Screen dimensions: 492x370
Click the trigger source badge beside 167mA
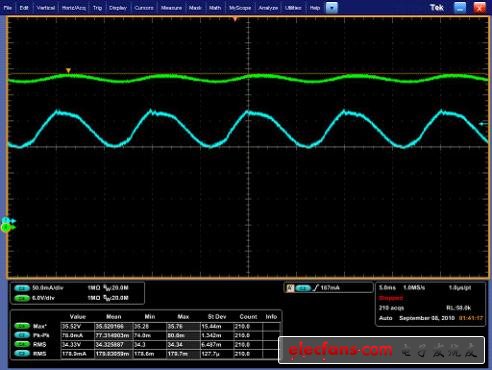(x=303, y=288)
